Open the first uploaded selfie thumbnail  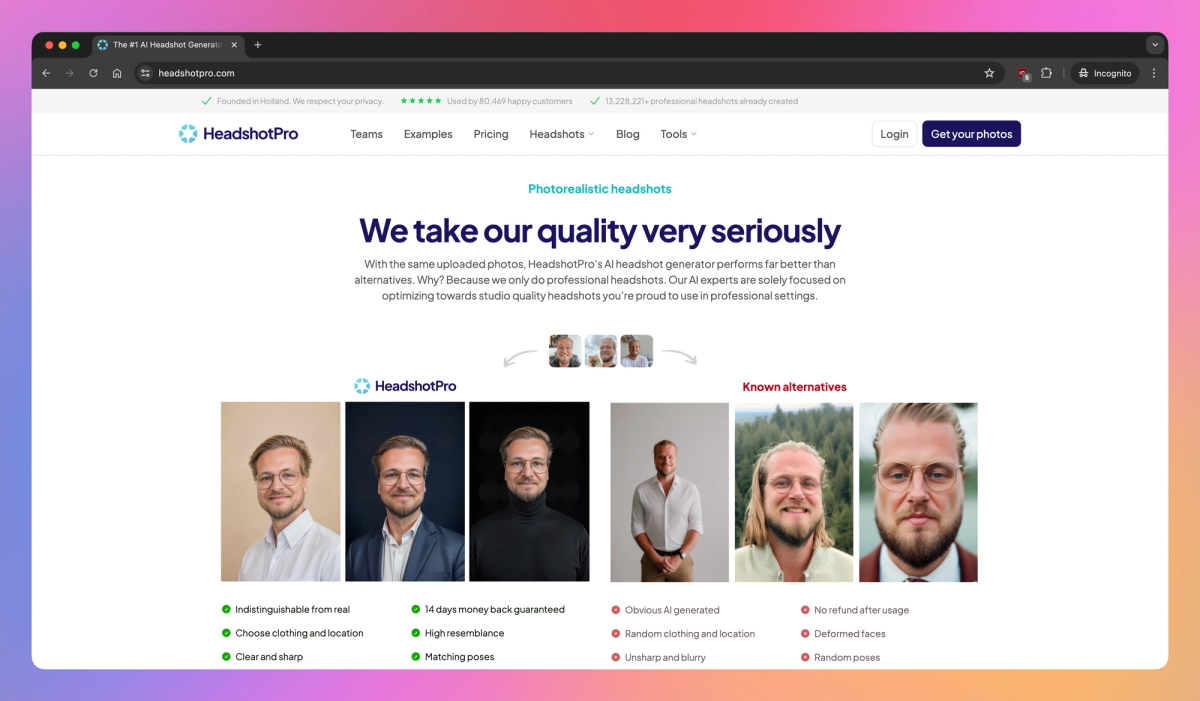click(x=565, y=351)
